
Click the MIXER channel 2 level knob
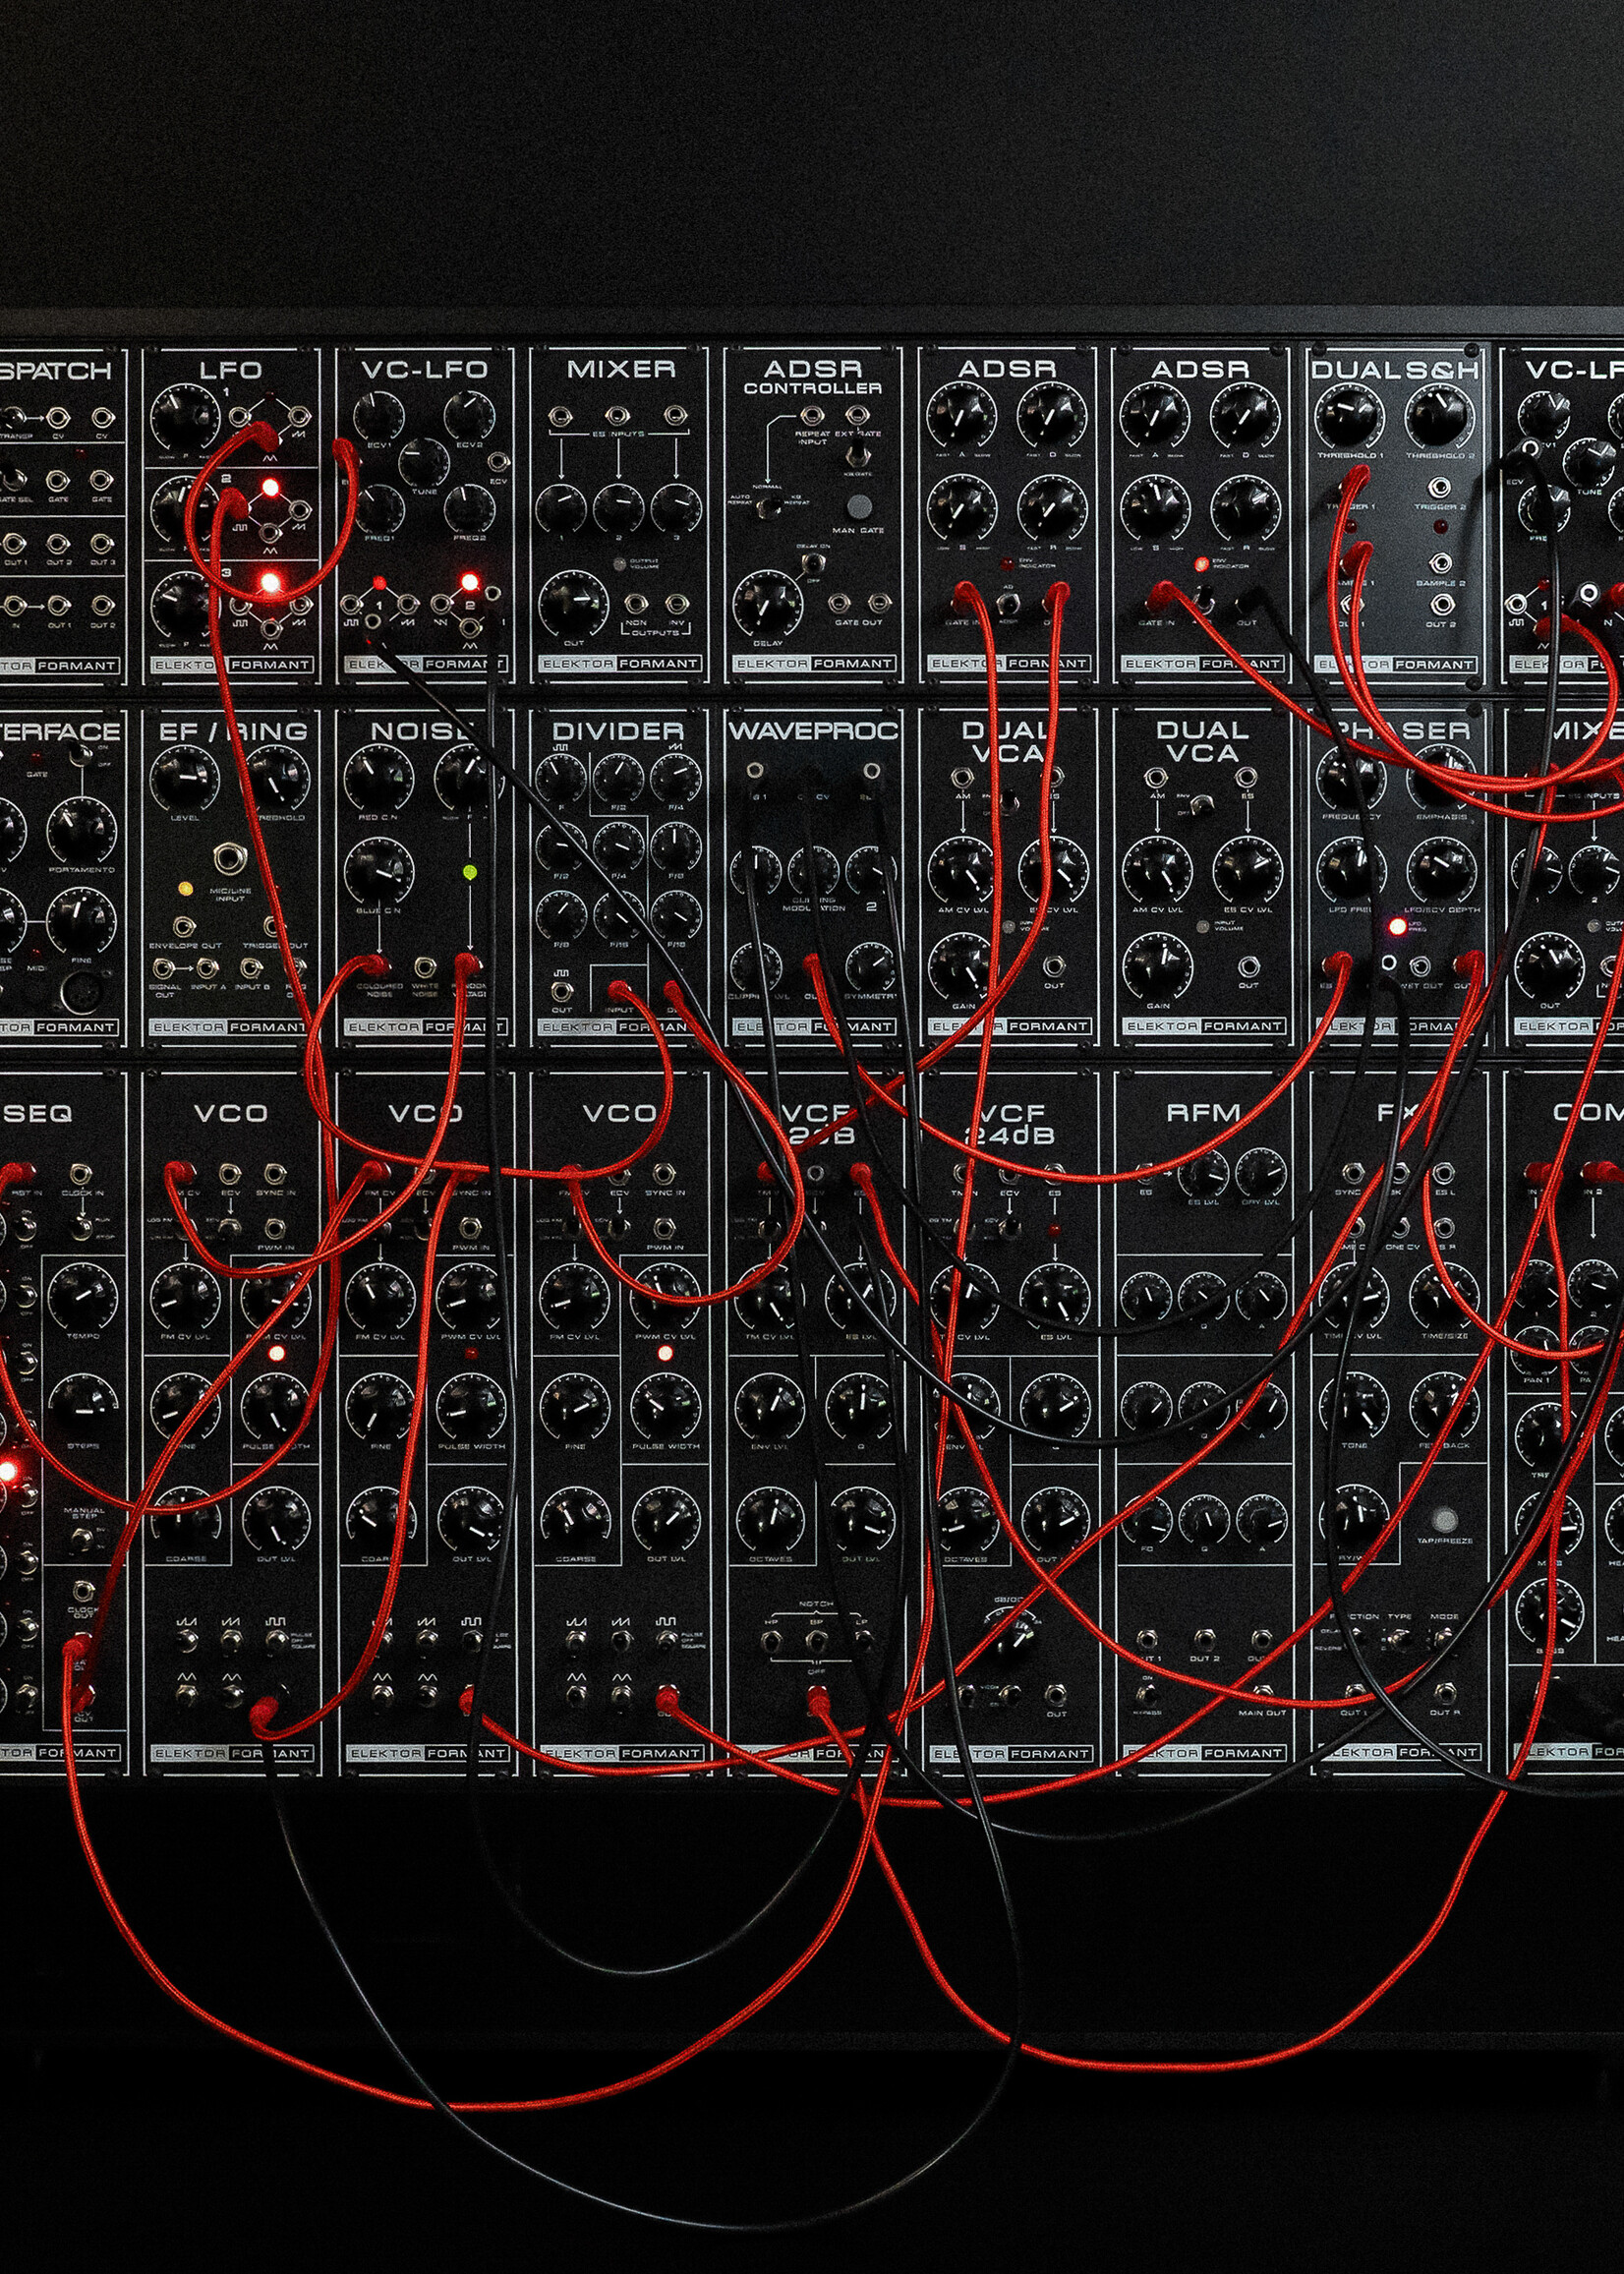tap(619, 508)
